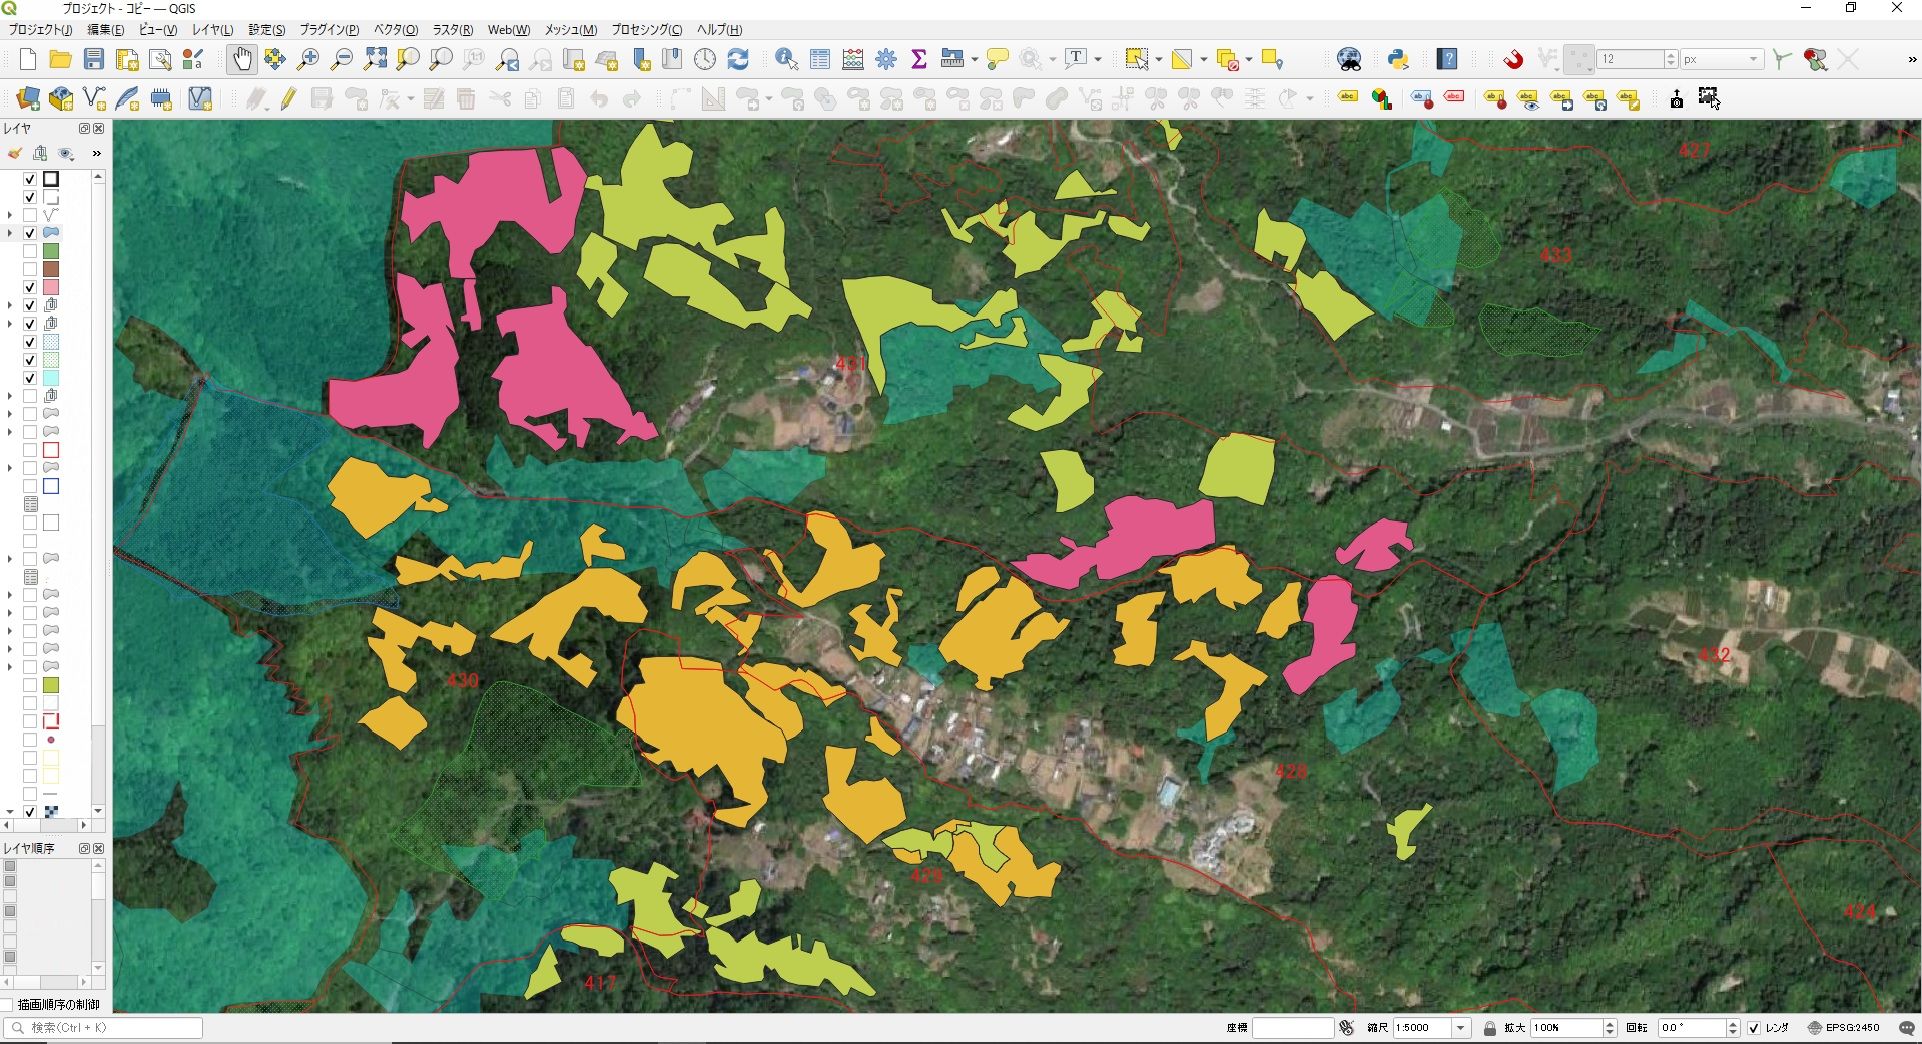
Task: Click the Refresh map icon
Action: point(738,60)
